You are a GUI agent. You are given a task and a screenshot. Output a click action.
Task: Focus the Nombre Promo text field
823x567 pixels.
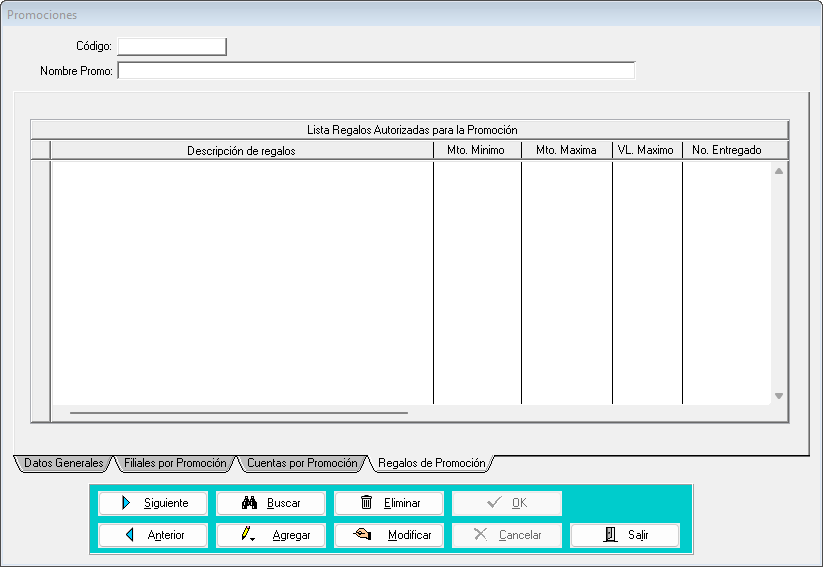pyautogui.click(x=376, y=71)
